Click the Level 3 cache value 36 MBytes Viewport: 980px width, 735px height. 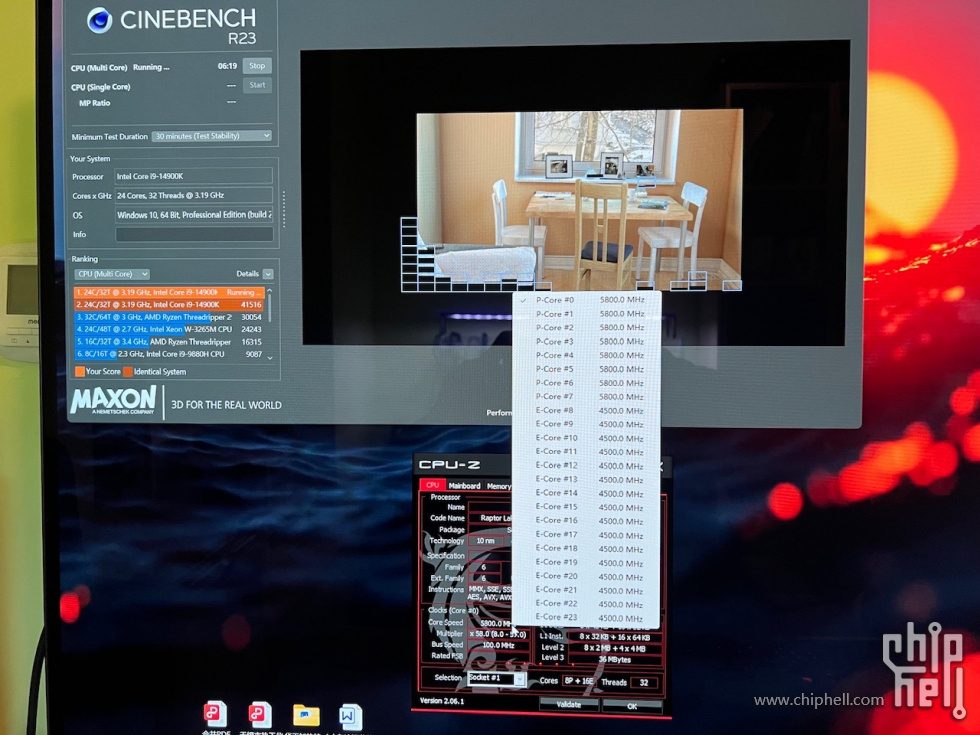[615, 659]
